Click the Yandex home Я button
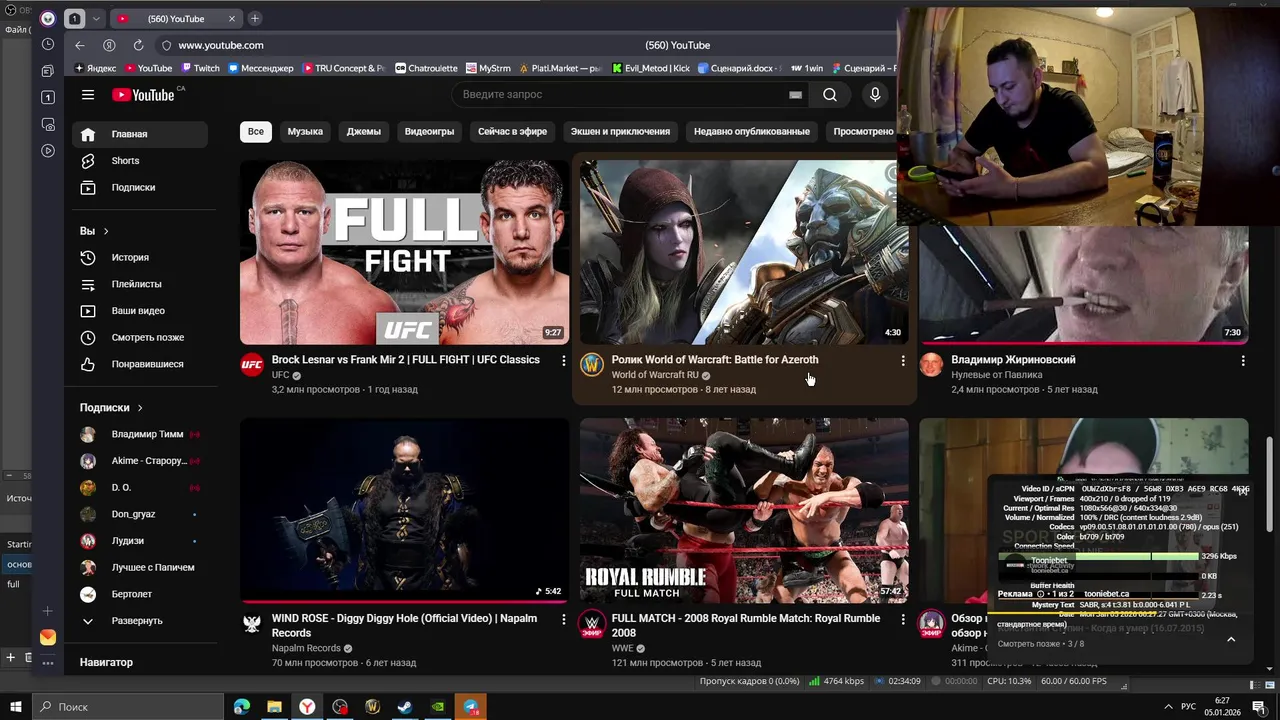This screenshot has height=720, width=1280. pyautogui.click(x=109, y=45)
